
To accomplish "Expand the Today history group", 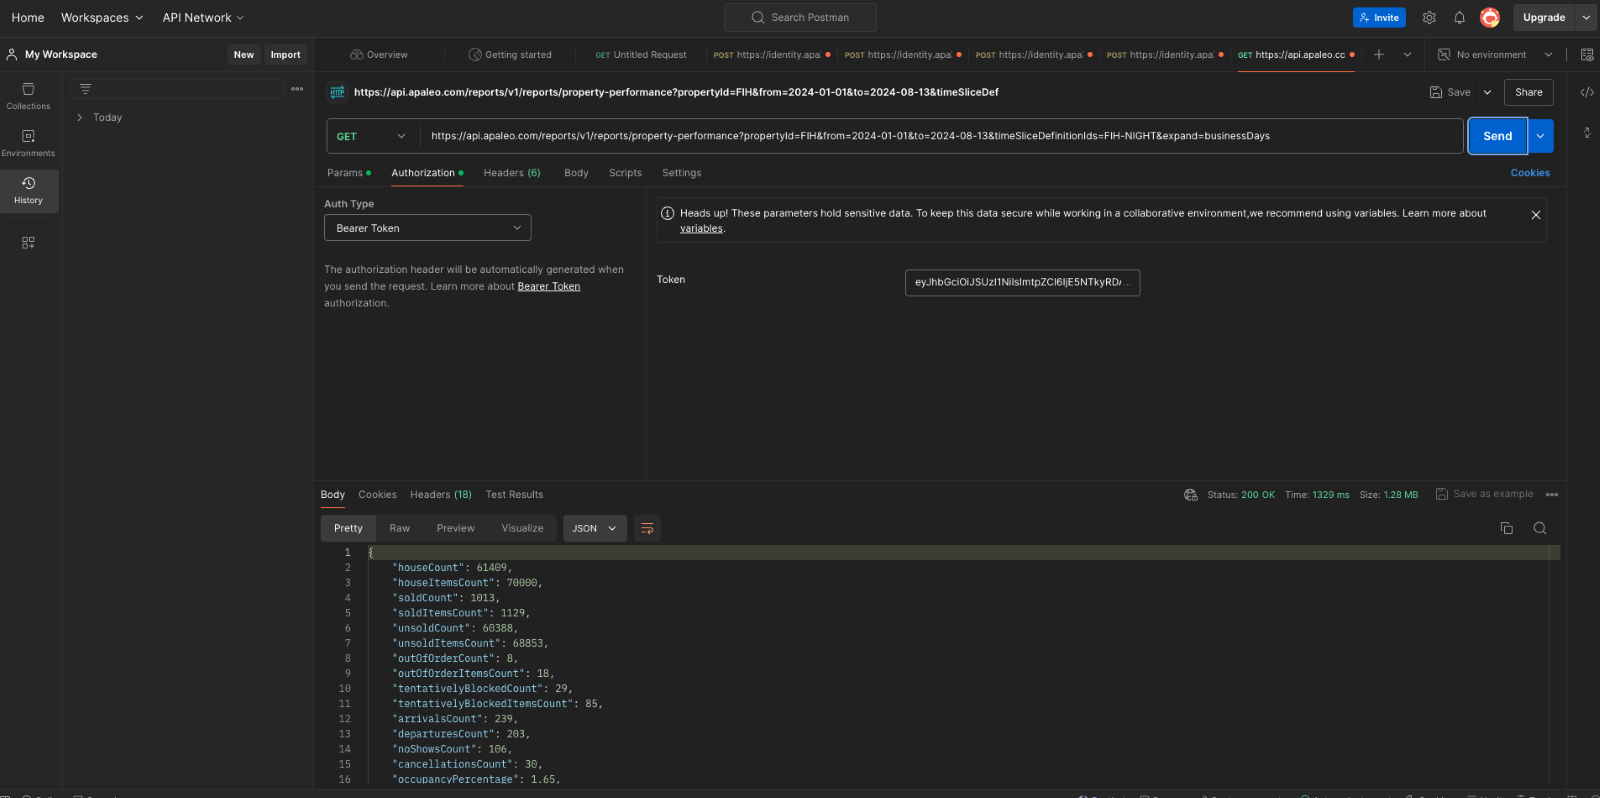I will point(80,117).
